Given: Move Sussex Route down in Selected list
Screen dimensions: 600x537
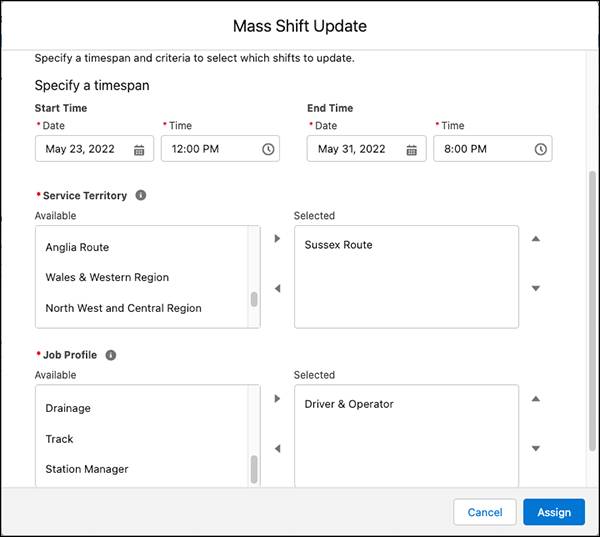Looking at the screenshot, I should [x=536, y=288].
